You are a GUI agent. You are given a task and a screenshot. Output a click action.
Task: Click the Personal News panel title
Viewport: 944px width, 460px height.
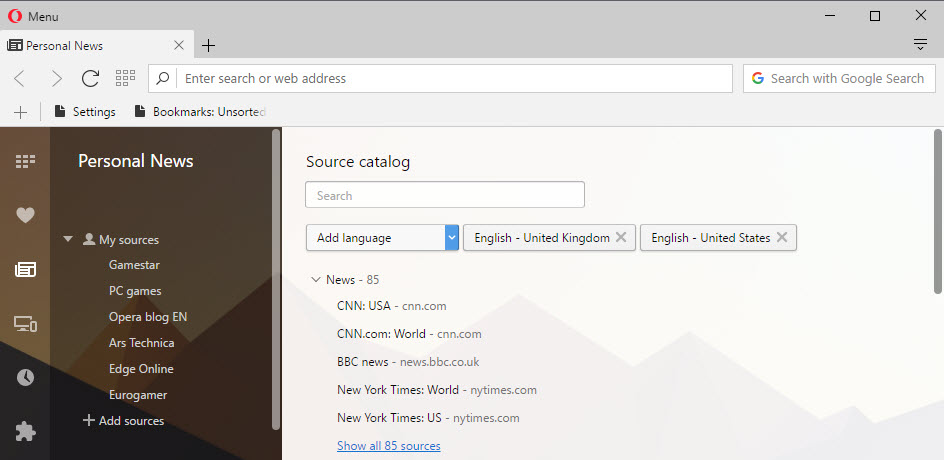click(135, 161)
